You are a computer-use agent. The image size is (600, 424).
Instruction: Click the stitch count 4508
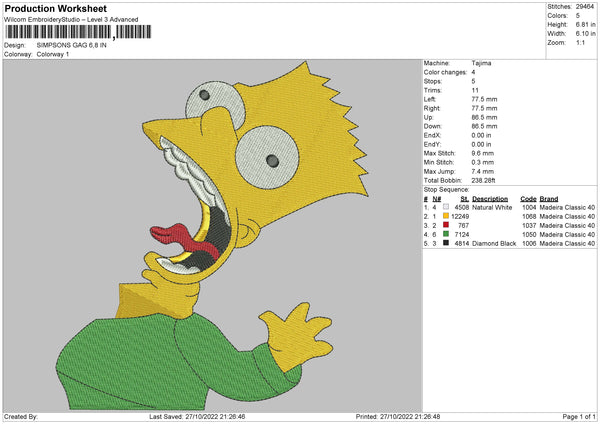click(x=461, y=207)
